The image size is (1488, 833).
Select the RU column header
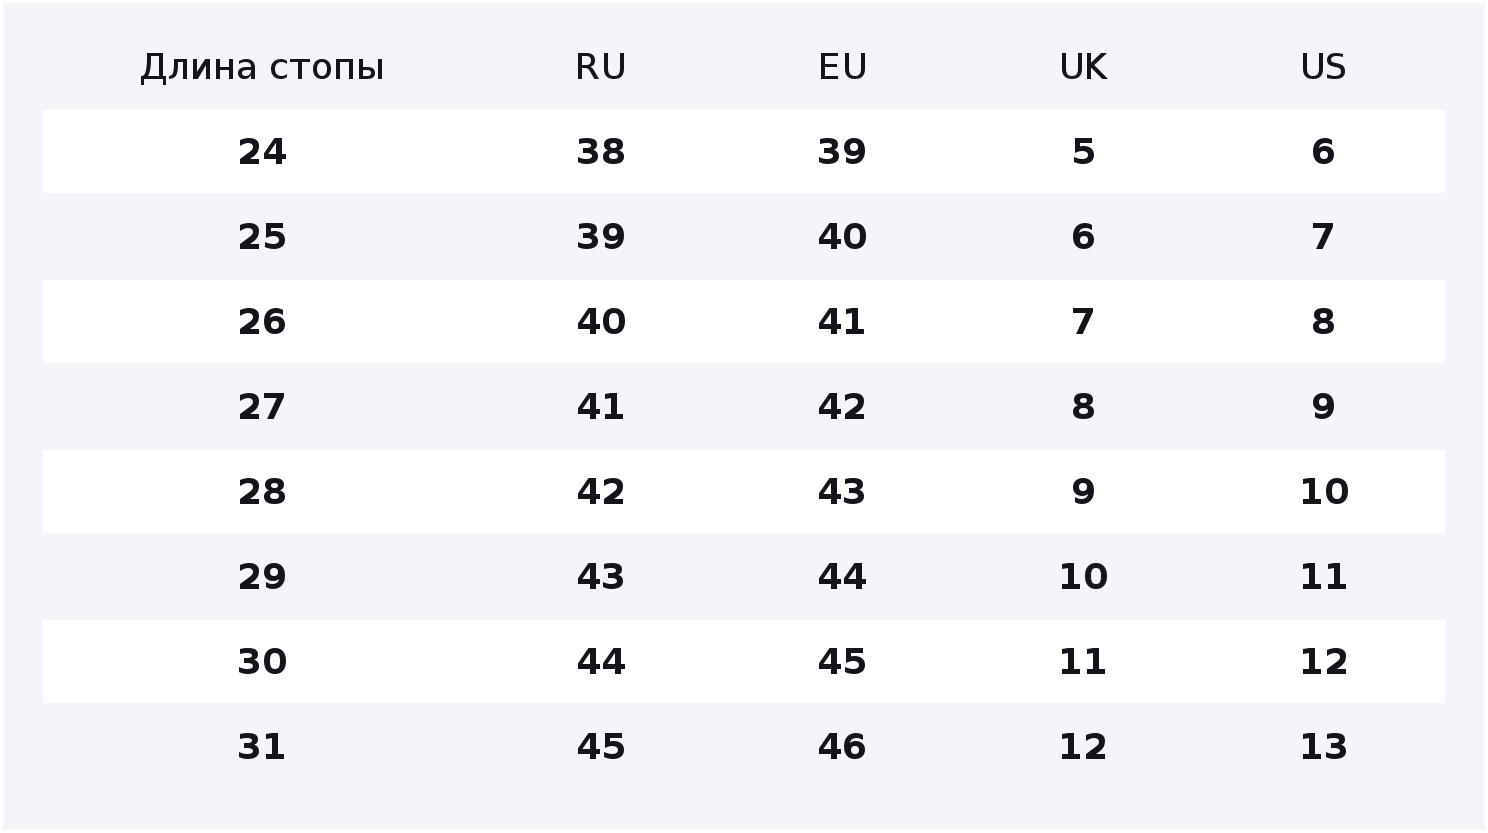pos(601,67)
